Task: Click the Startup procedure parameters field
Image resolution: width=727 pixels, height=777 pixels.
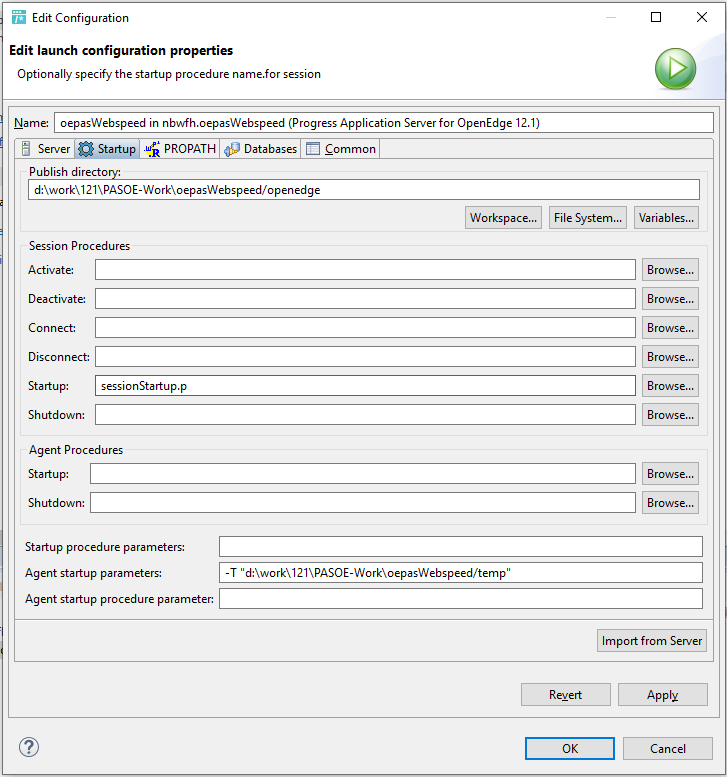Action: [x=461, y=547]
